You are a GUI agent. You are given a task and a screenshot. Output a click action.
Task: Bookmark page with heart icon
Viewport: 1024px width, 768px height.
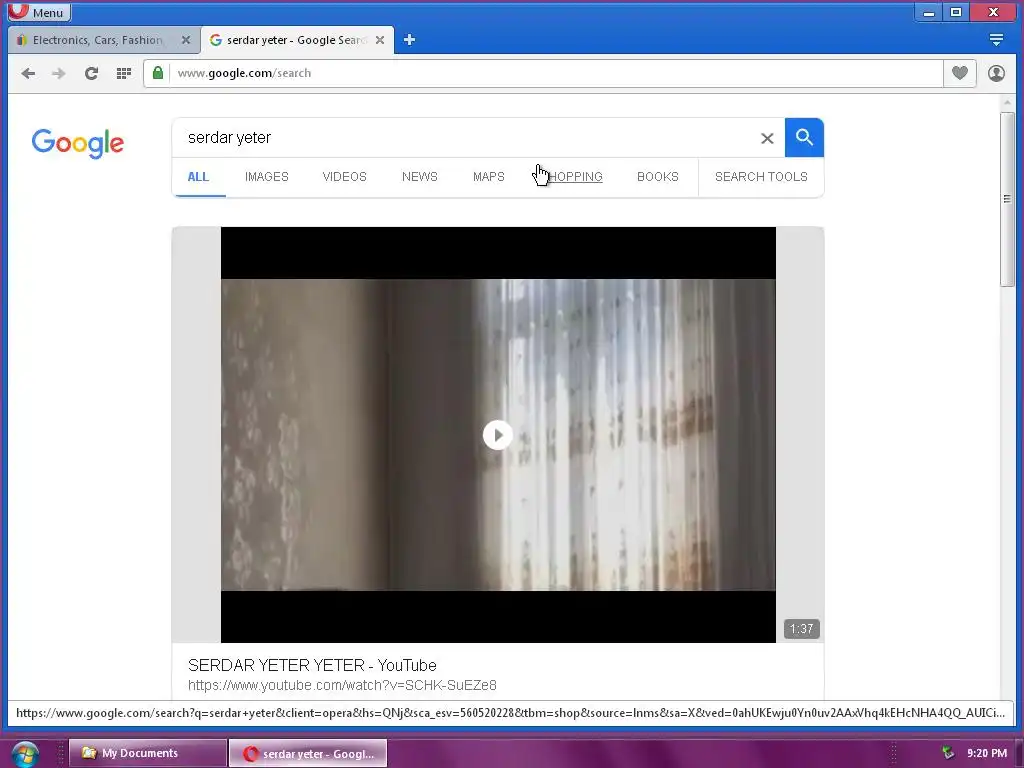tap(959, 73)
